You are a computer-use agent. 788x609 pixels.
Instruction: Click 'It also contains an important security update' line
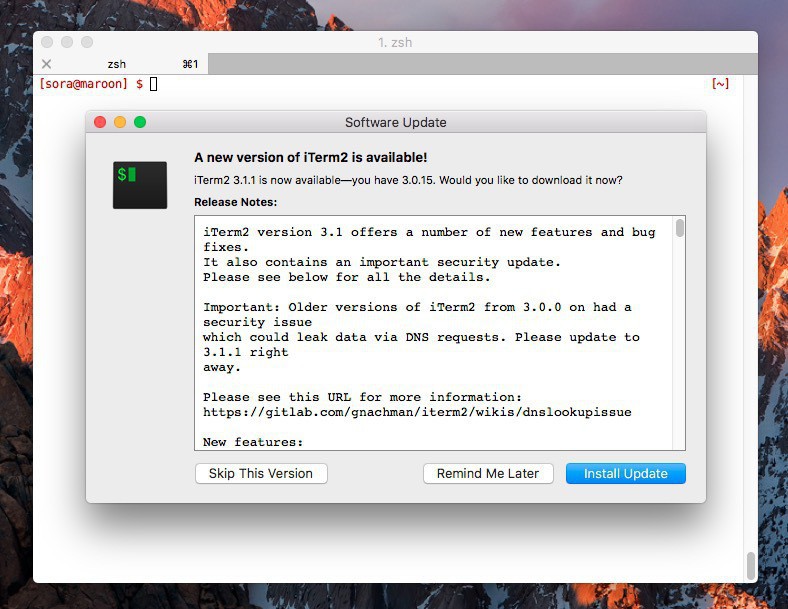pyautogui.click(x=381, y=262)
